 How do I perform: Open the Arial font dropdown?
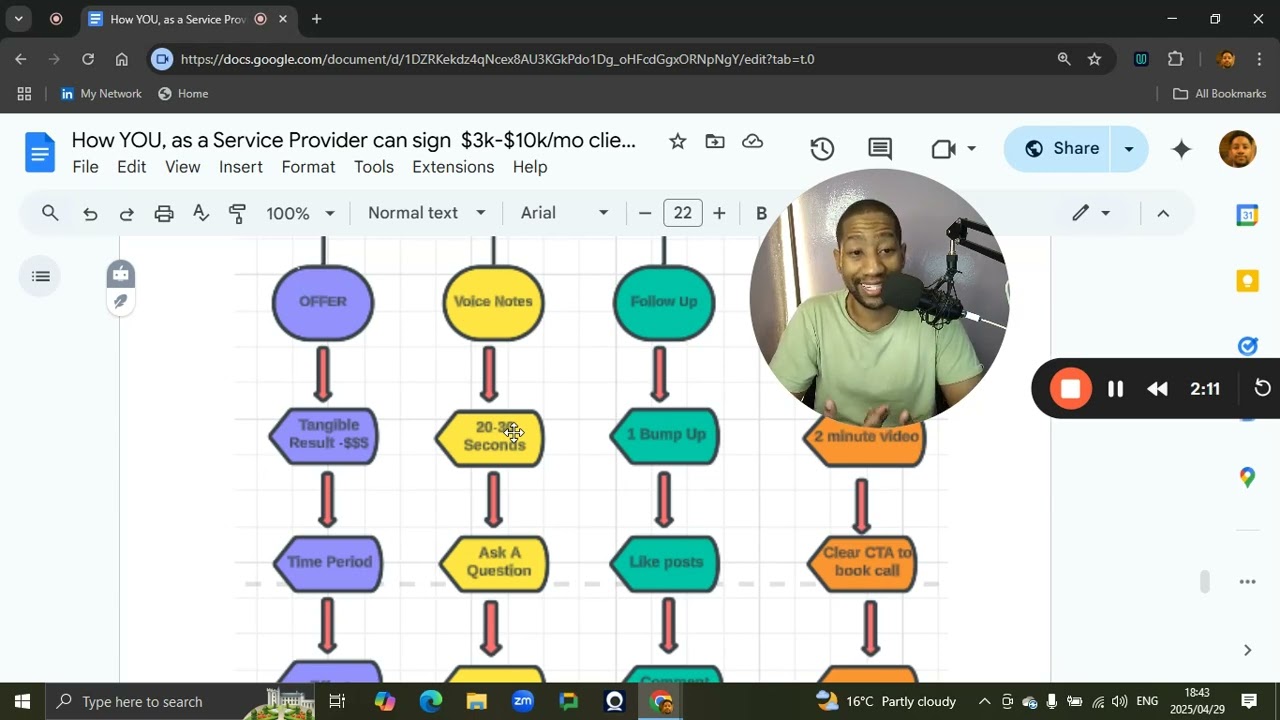coord(565,213)
